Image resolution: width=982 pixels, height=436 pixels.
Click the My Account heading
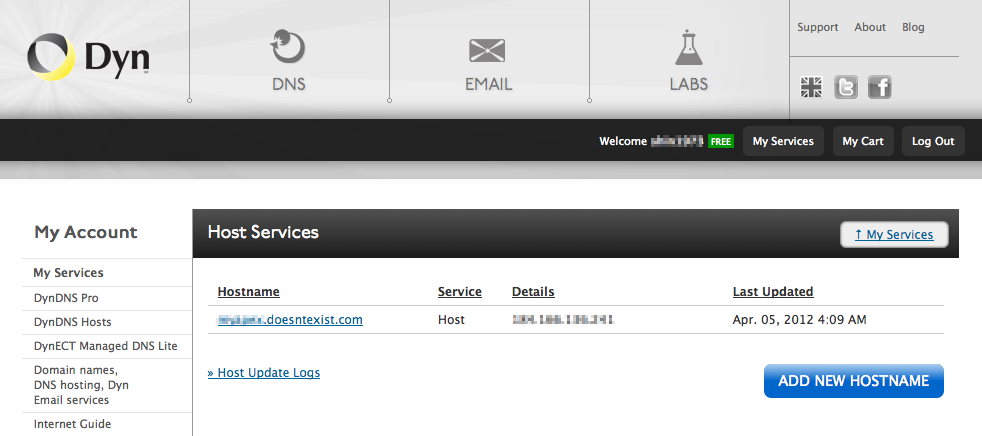[x=86, y=232]
